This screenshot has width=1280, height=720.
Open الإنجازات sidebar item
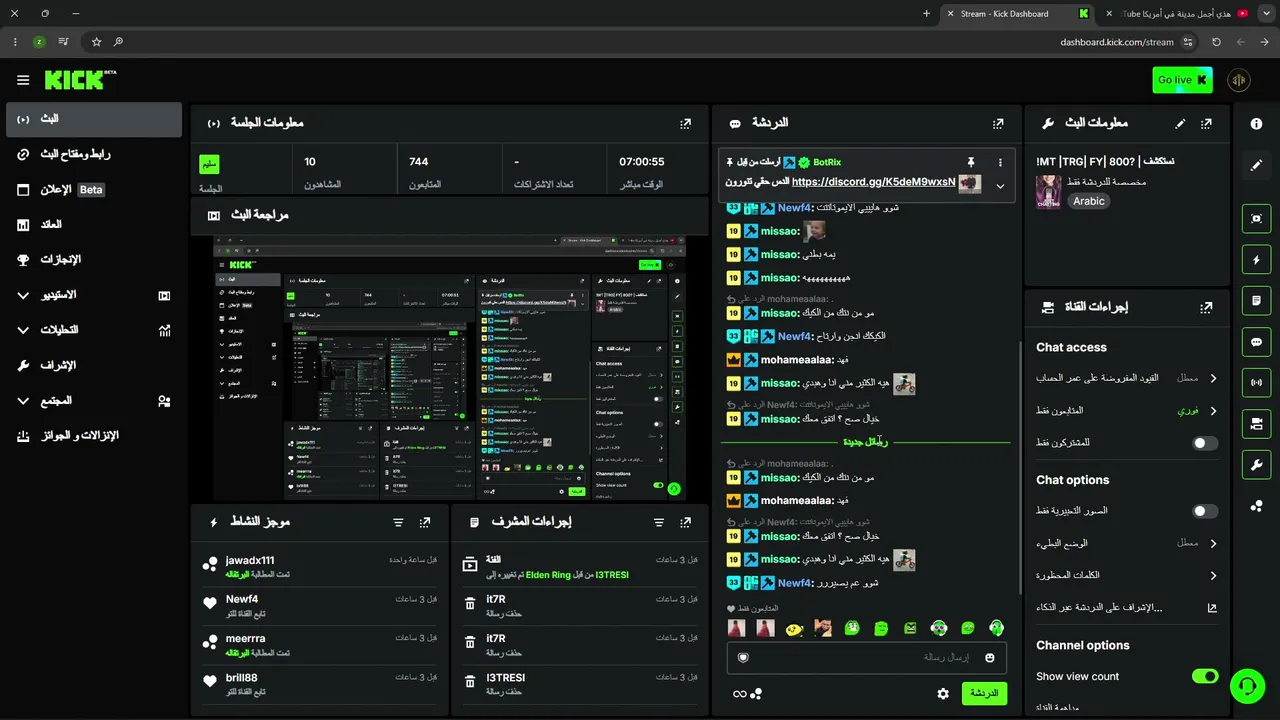(94, 260)
